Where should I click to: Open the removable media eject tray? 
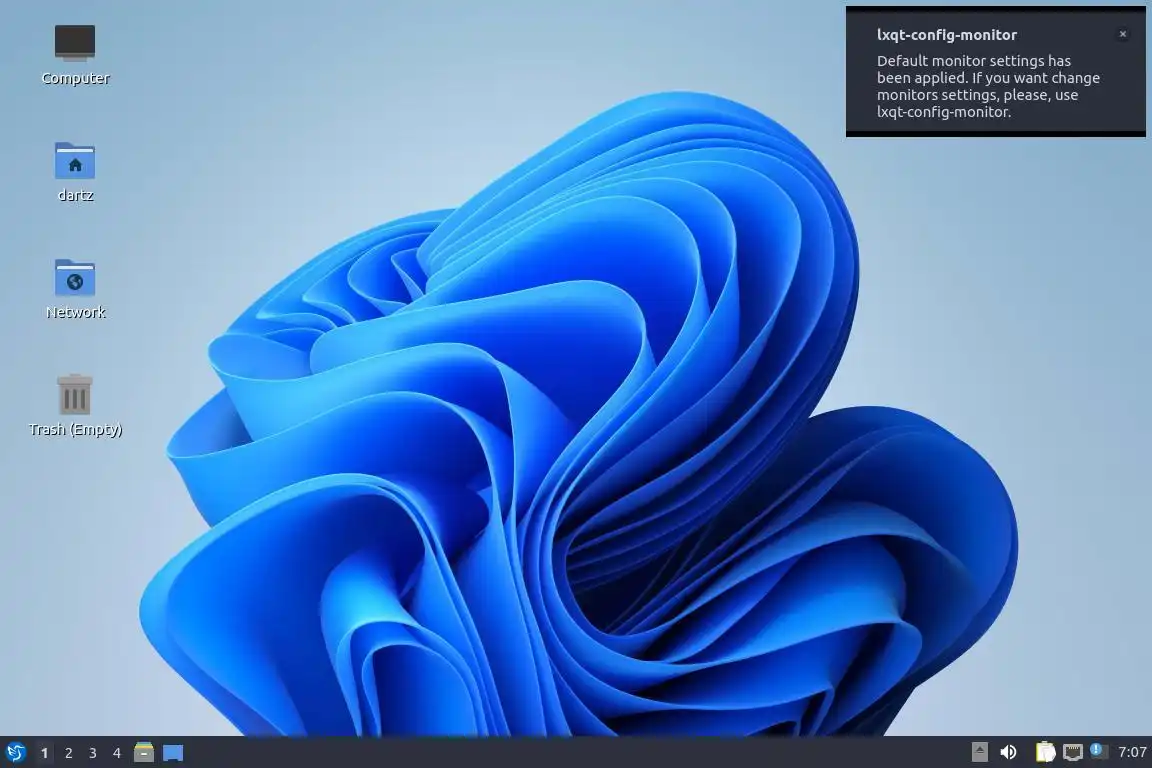(980, 752)
